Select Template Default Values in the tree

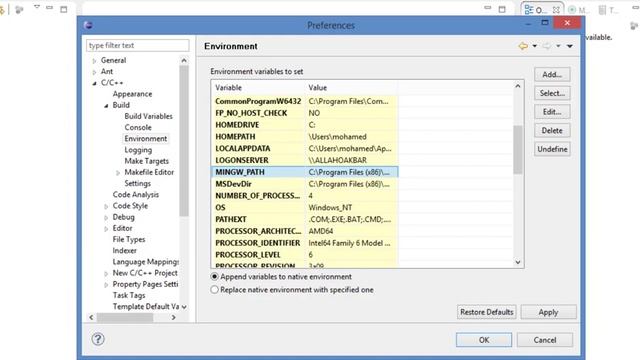(146, 307)
